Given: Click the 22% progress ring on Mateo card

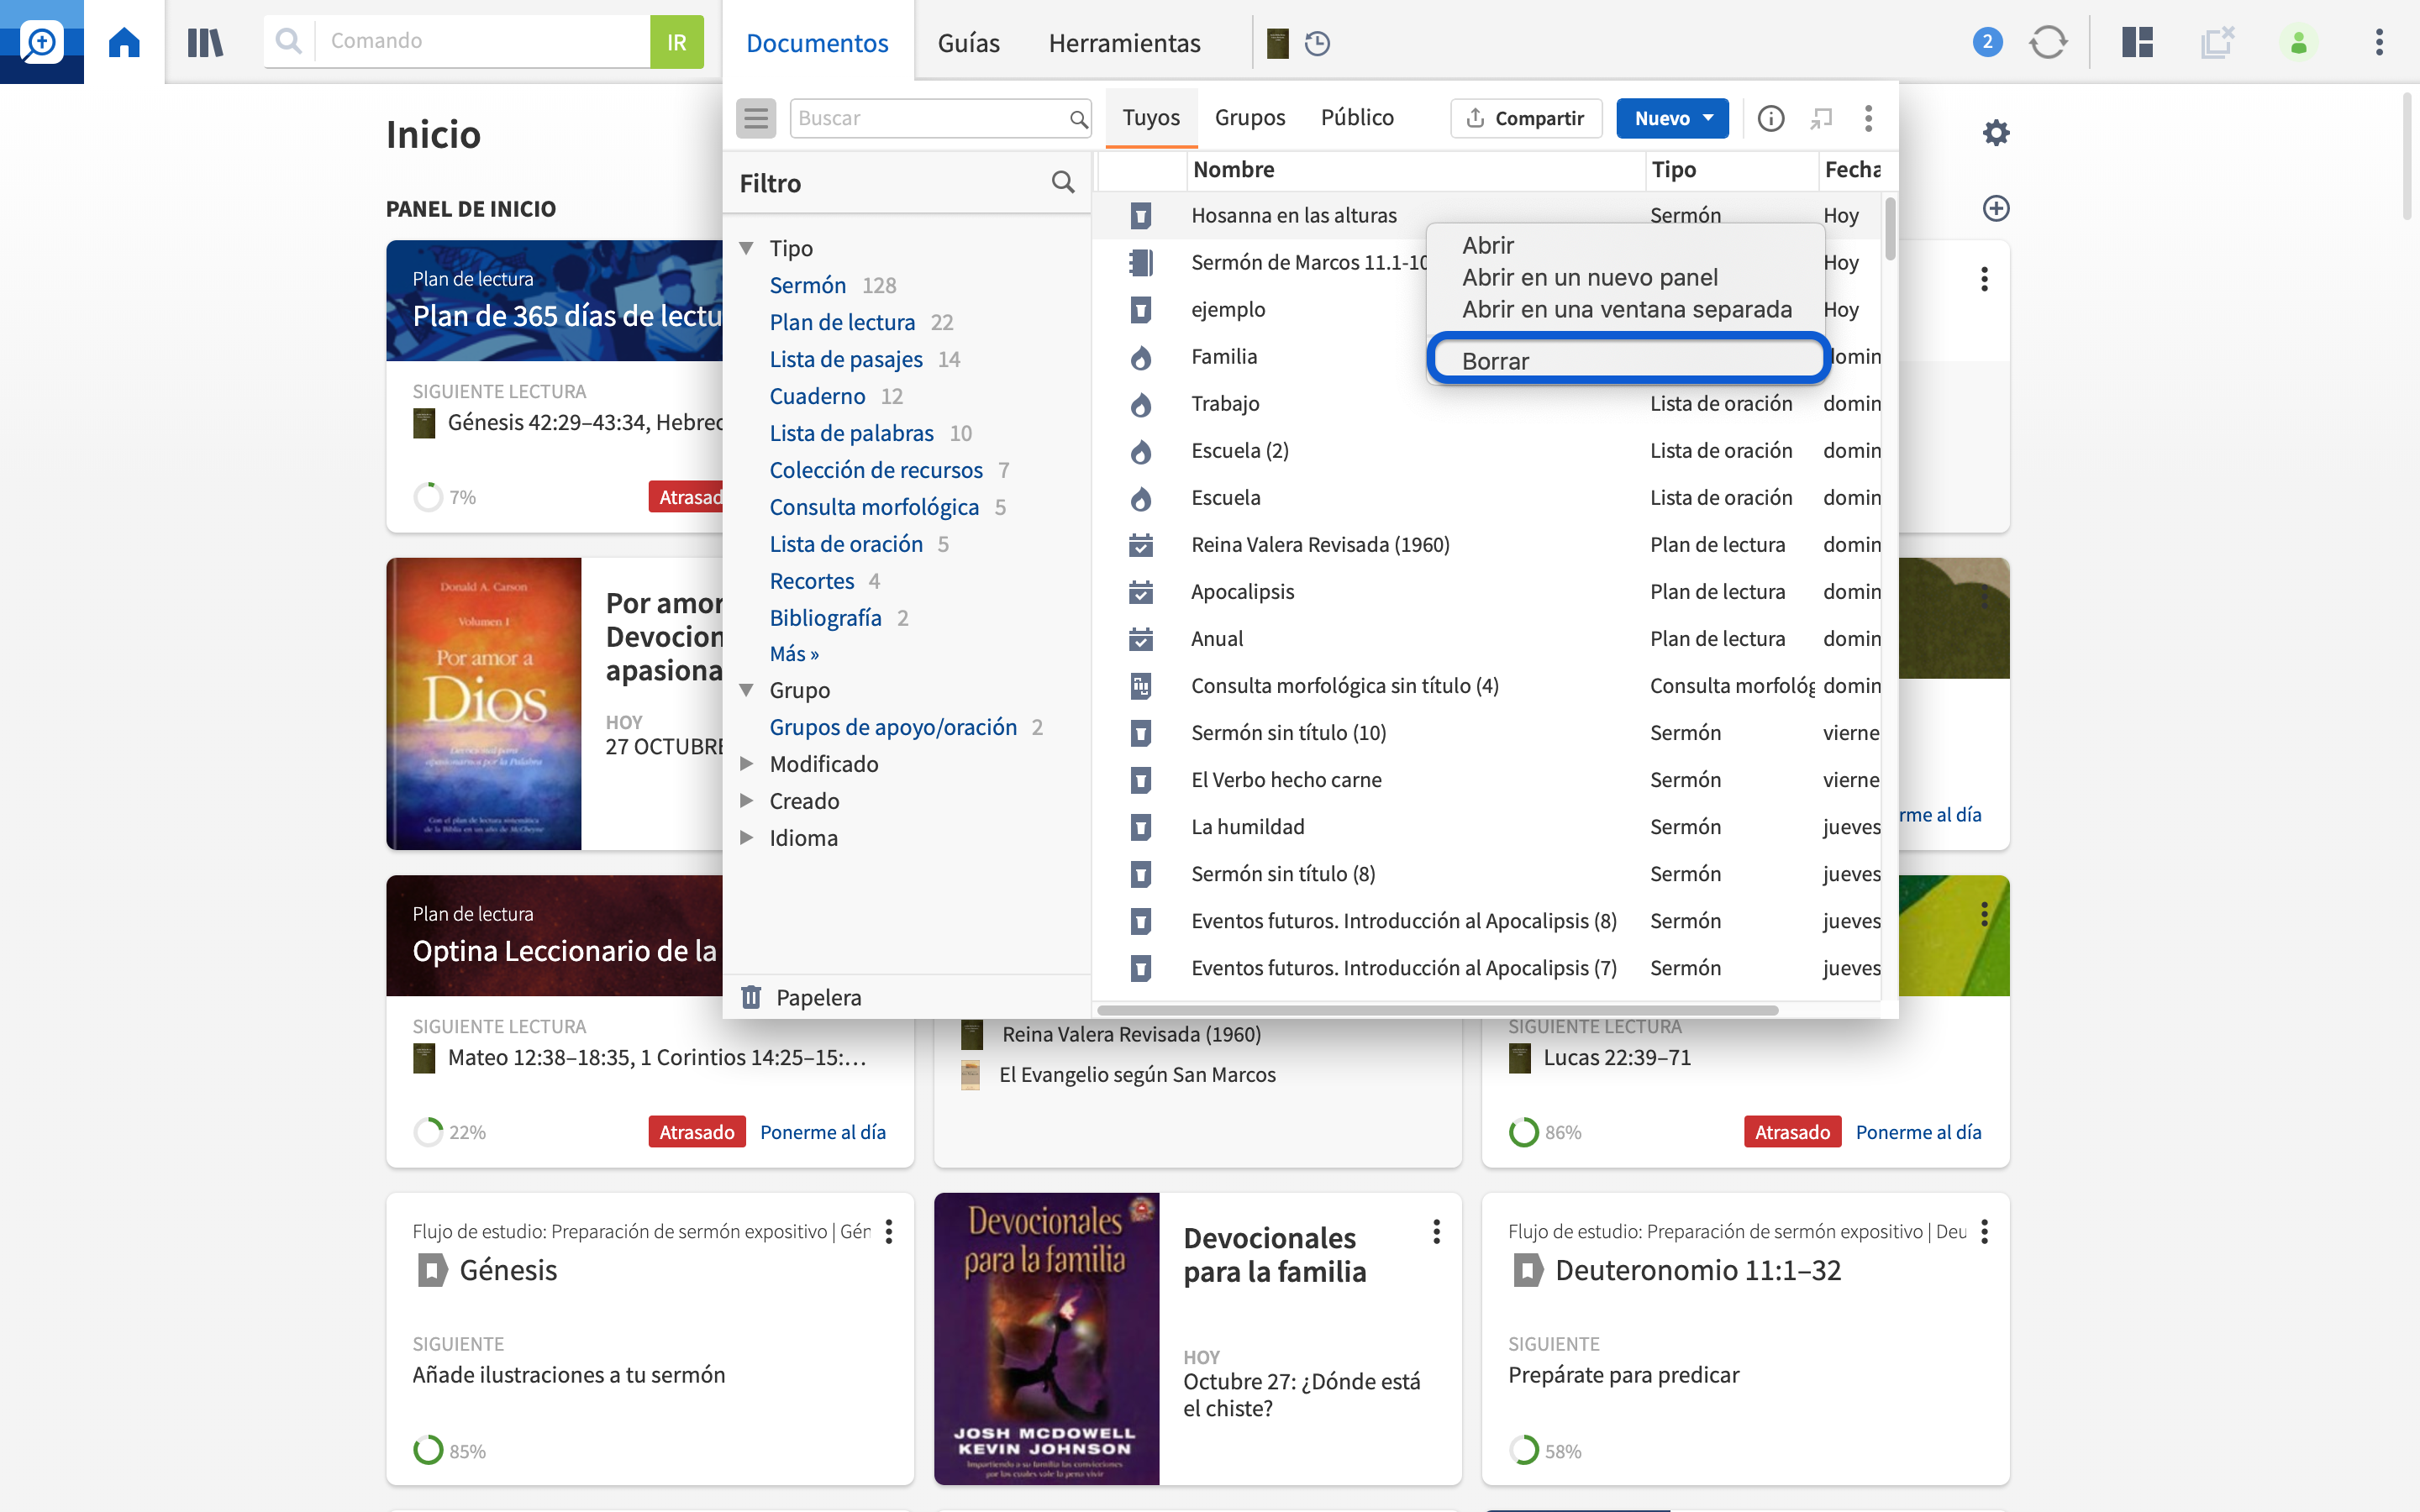Looking at the screenshot, I should coord(428,1132).
